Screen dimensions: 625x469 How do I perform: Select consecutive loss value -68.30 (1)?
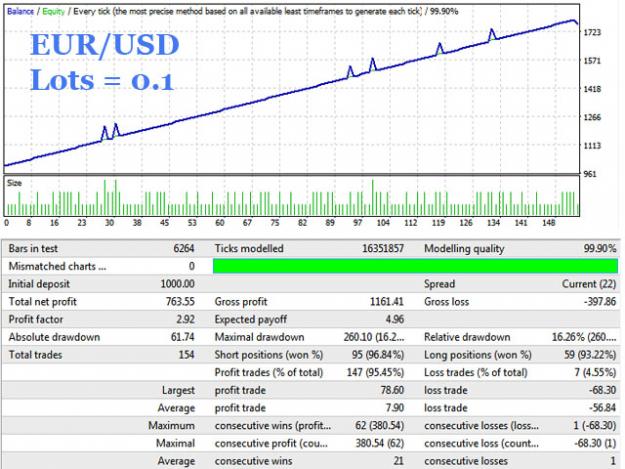point(595,443)
